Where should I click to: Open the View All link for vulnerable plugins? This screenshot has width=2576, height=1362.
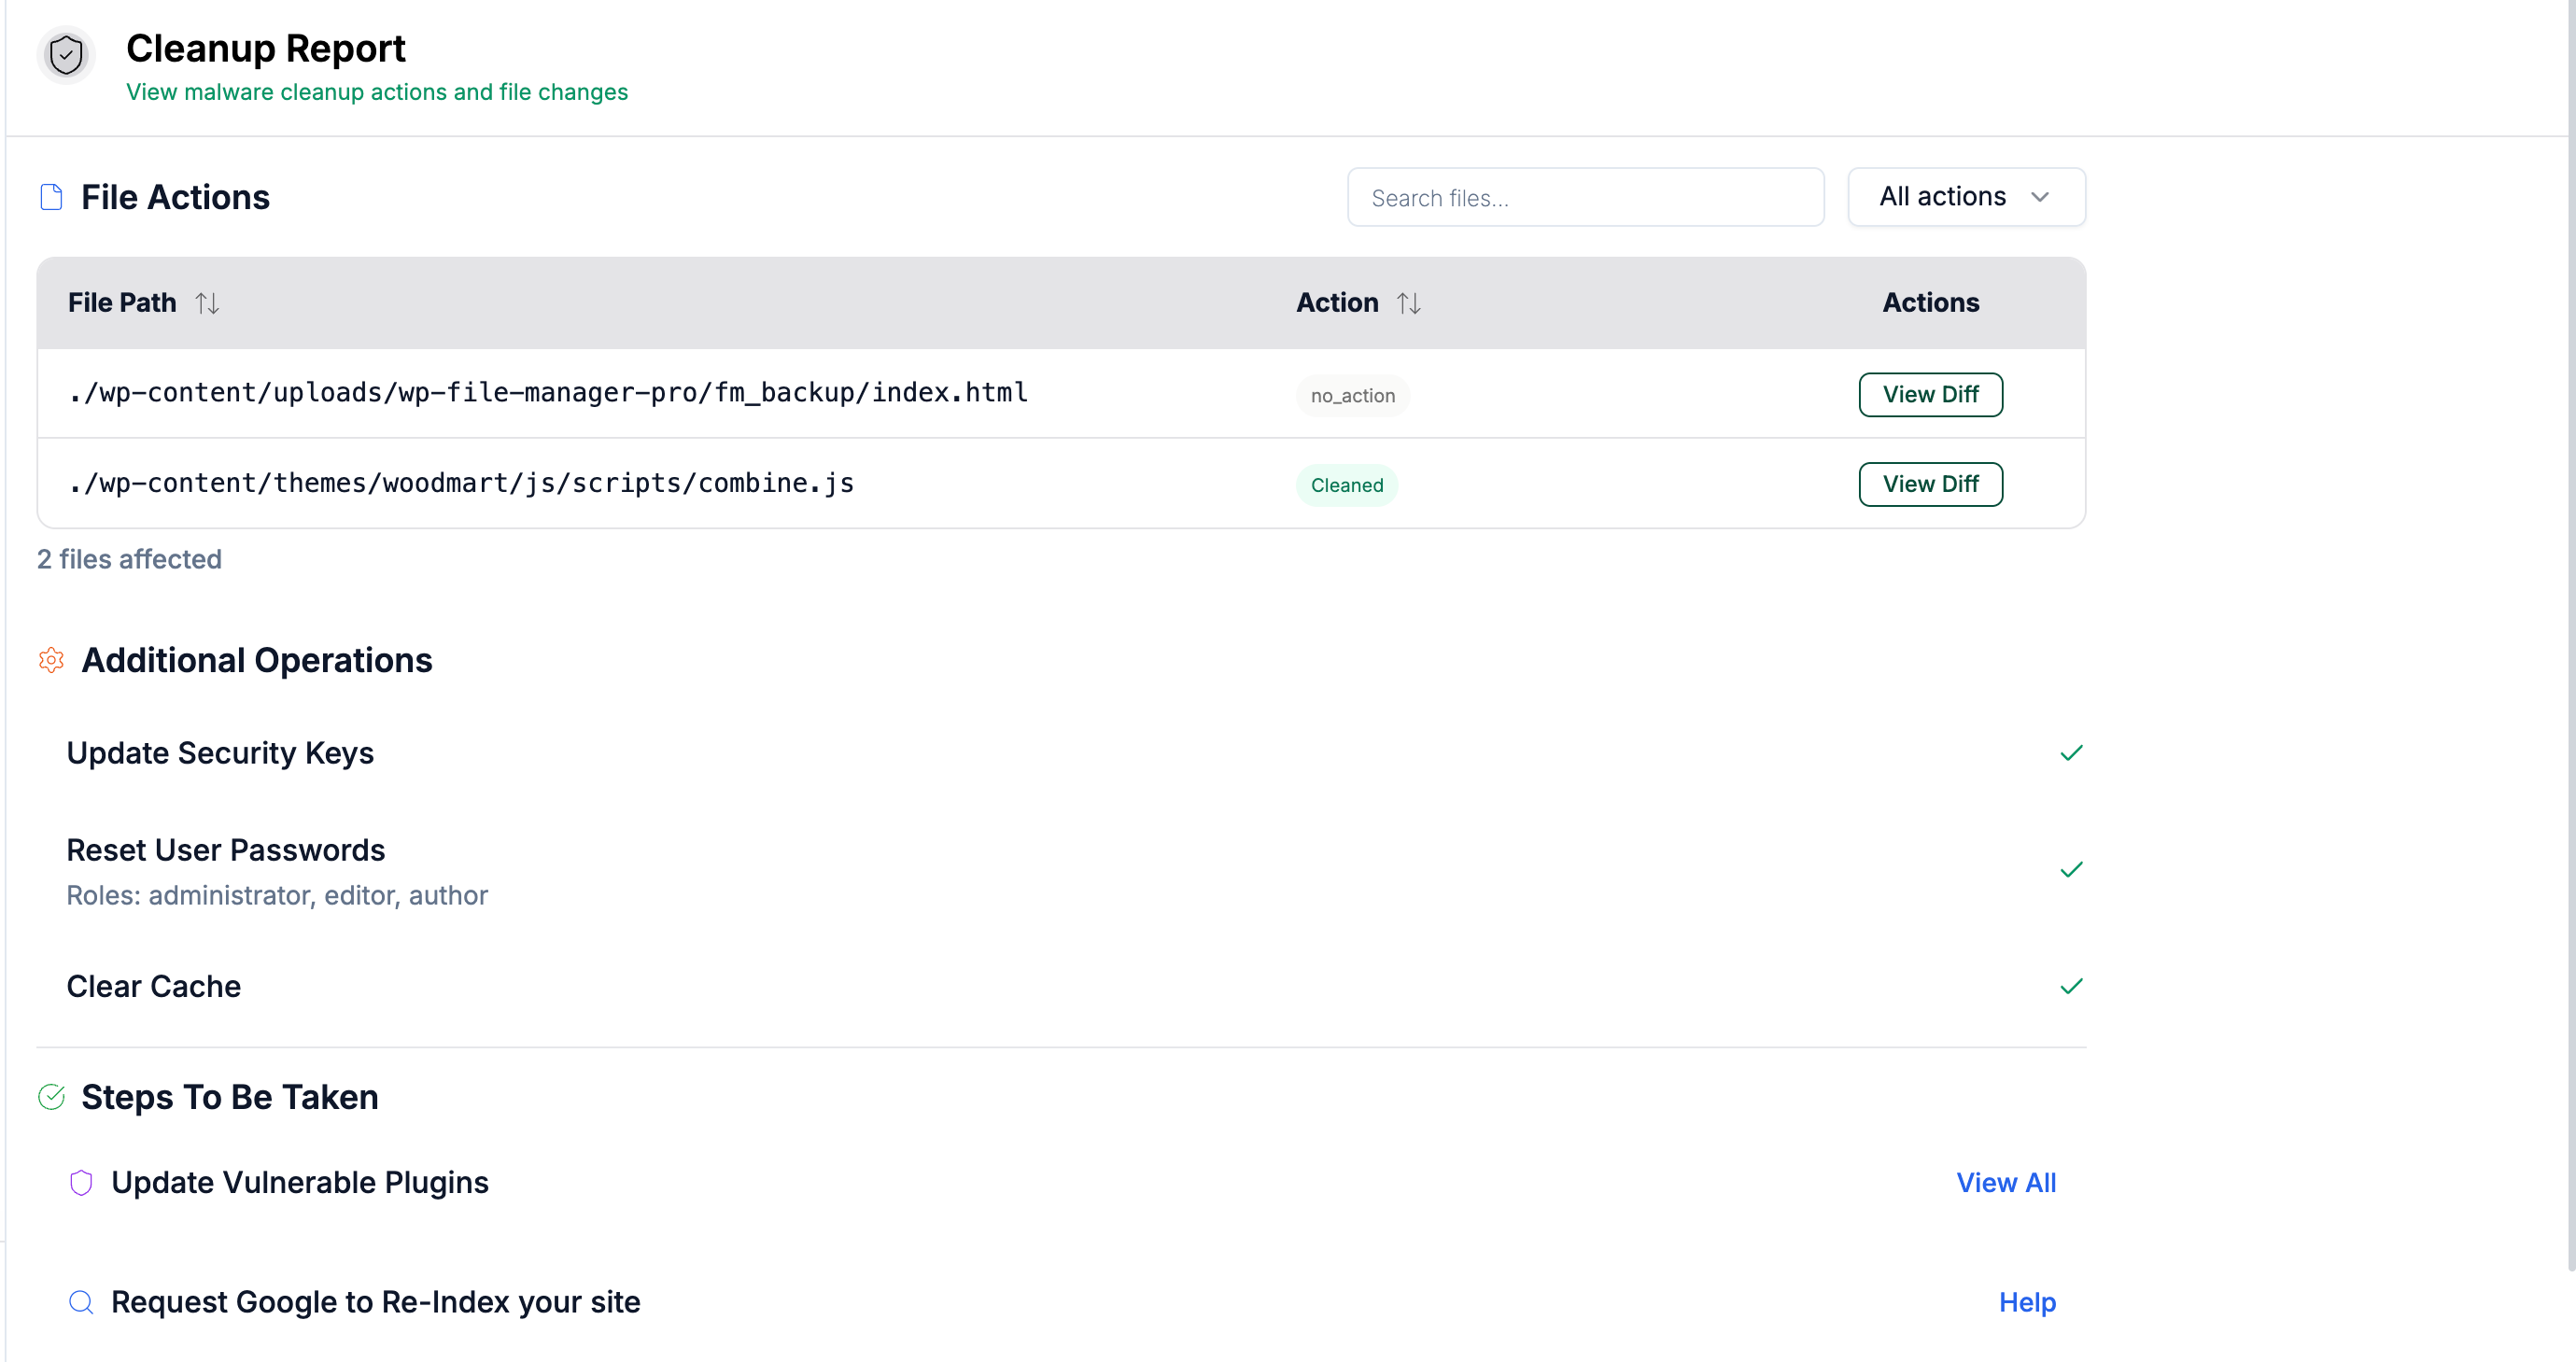click(2006, 1182)
